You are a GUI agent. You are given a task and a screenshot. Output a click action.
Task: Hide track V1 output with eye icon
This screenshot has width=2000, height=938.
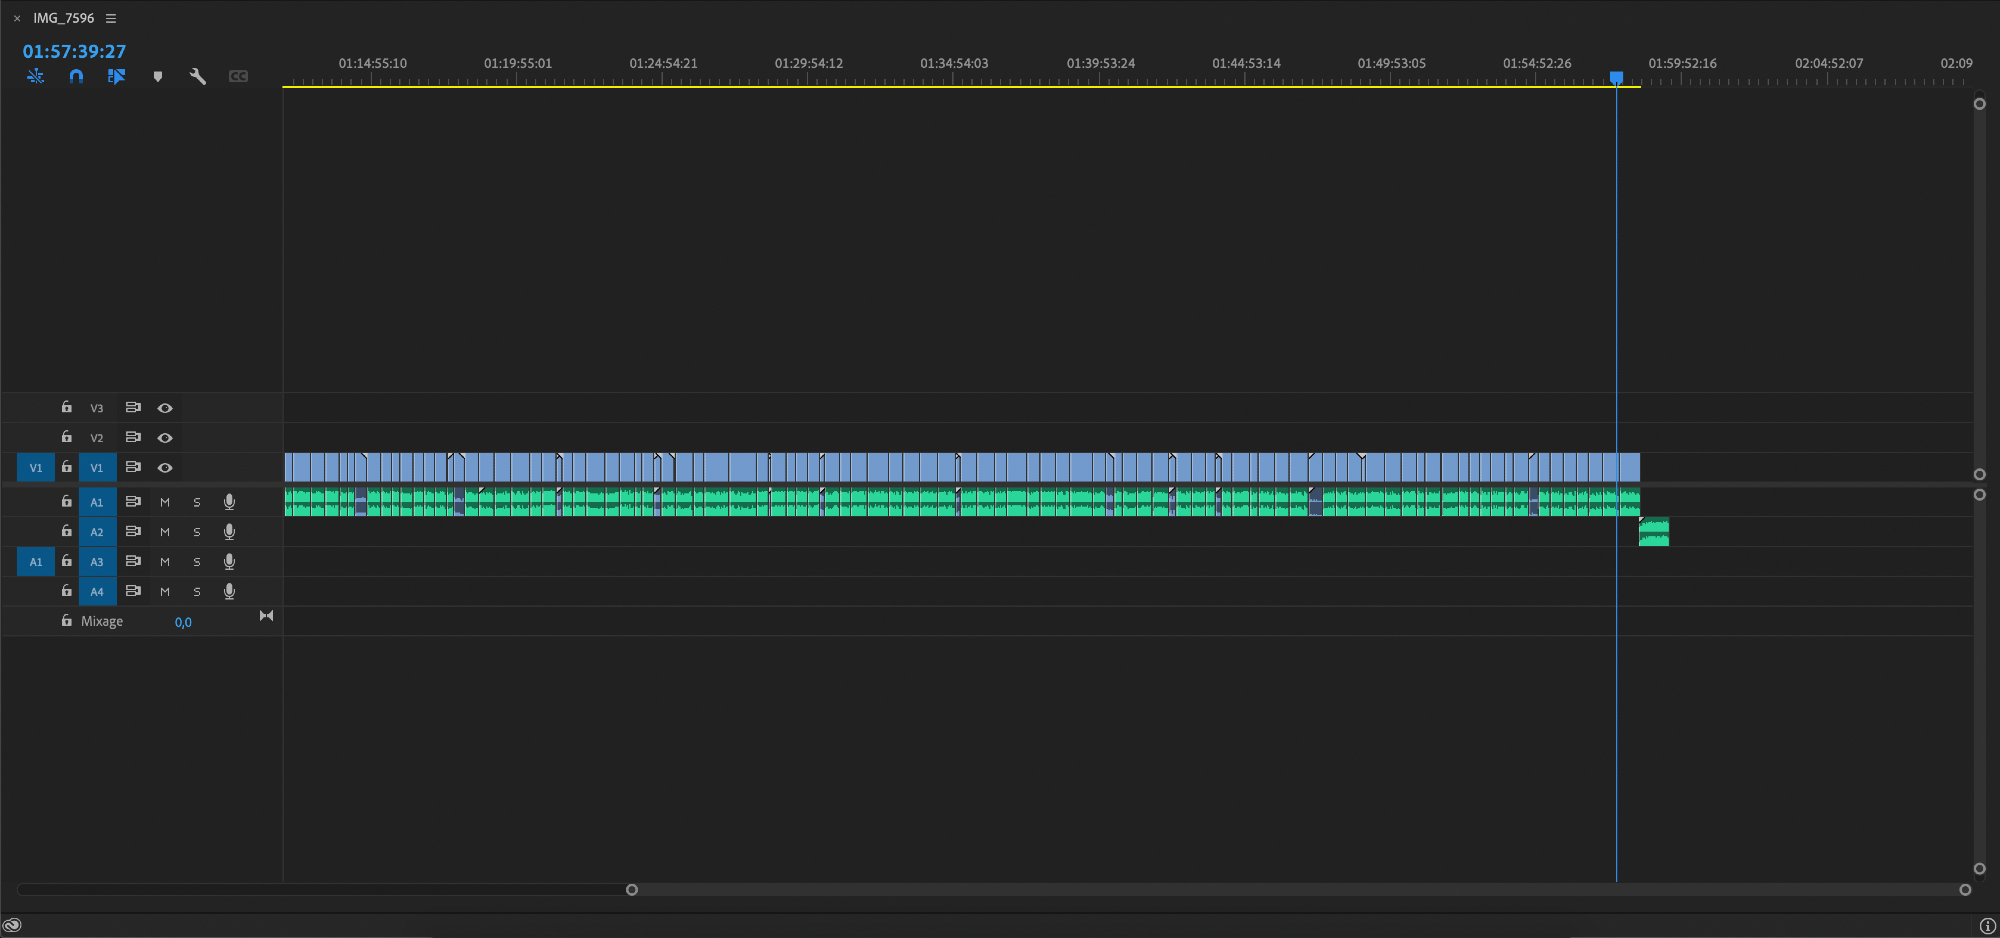165,467
